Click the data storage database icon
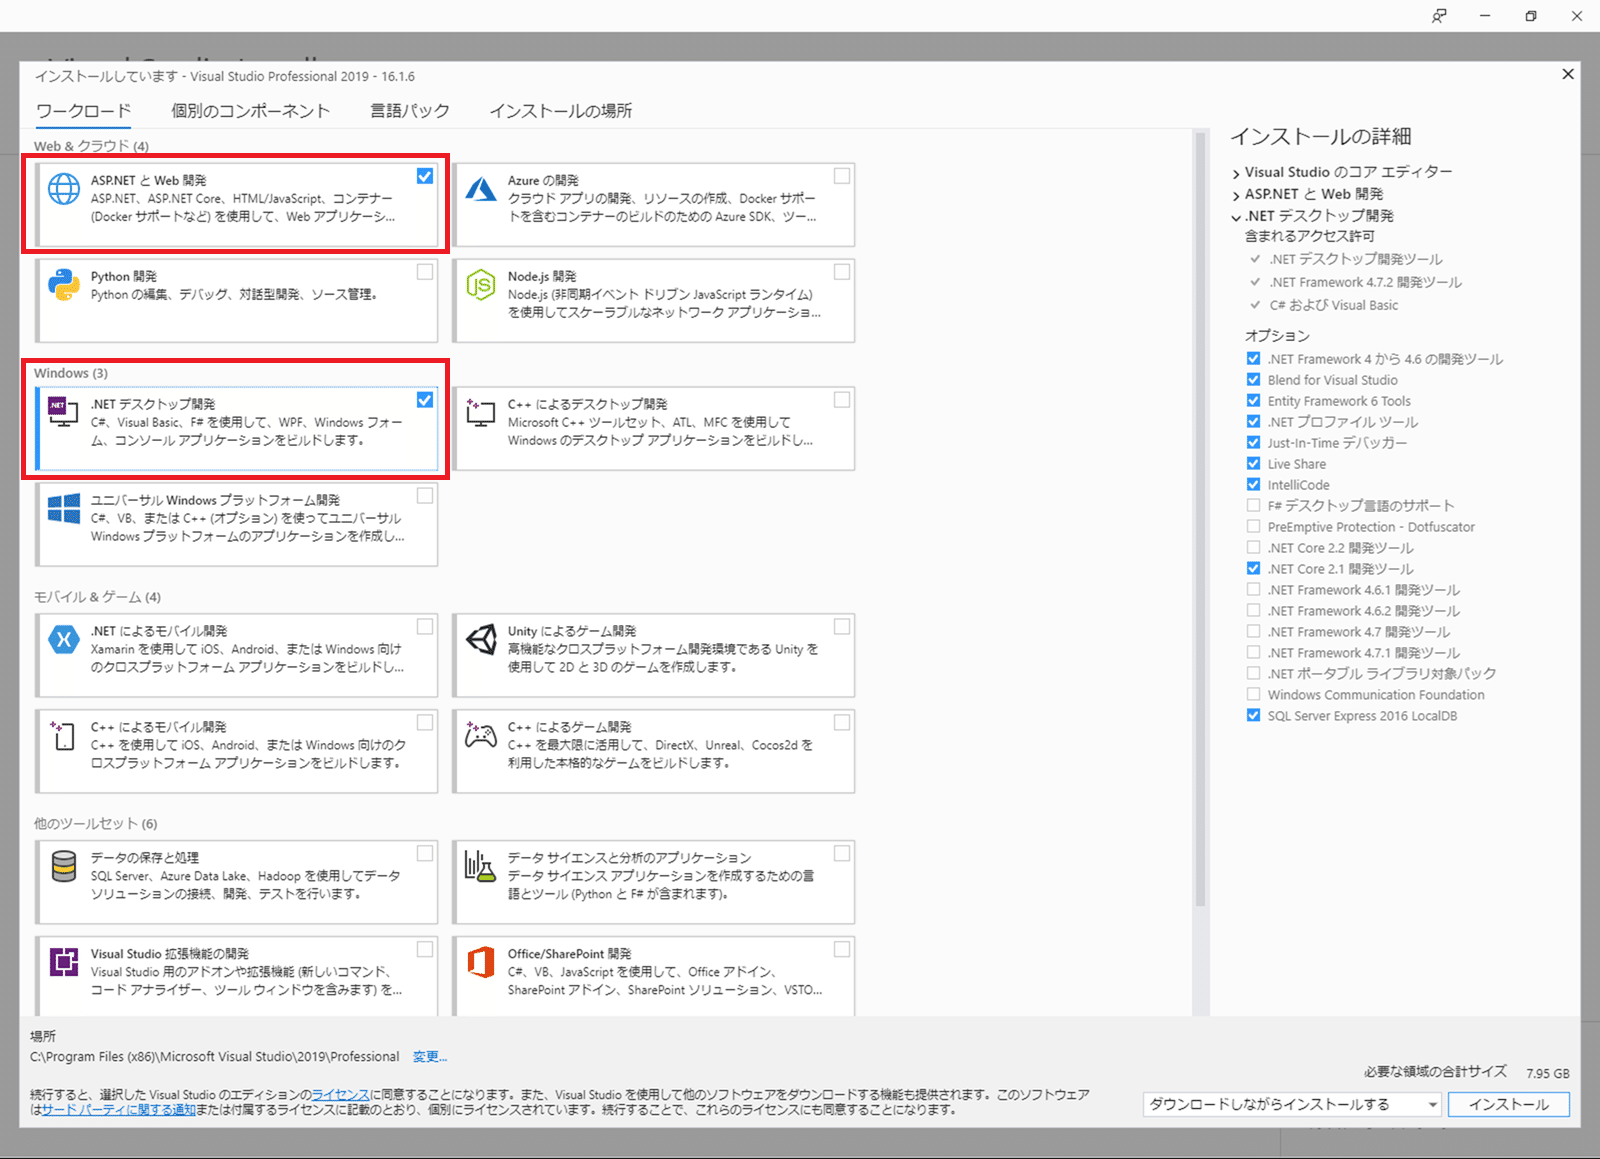 [64, 866]
